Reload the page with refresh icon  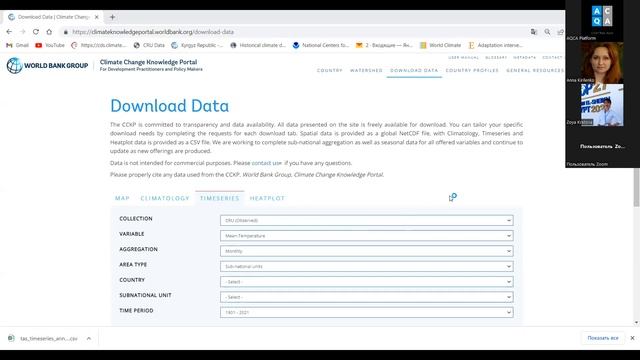36,32
